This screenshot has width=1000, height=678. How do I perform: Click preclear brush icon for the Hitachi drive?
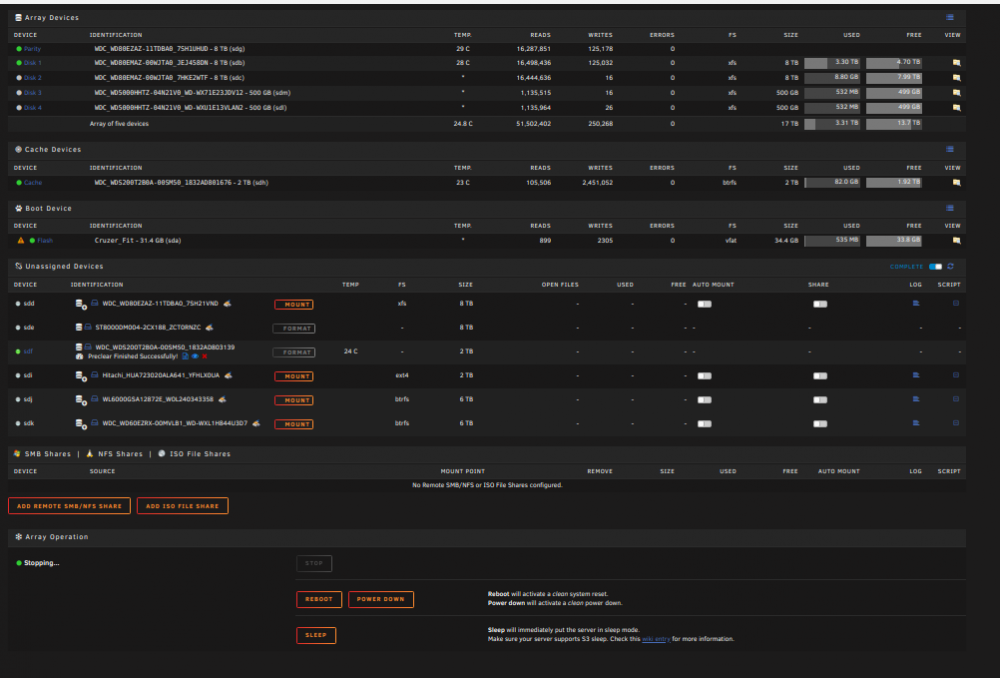[x=228, y=376]
